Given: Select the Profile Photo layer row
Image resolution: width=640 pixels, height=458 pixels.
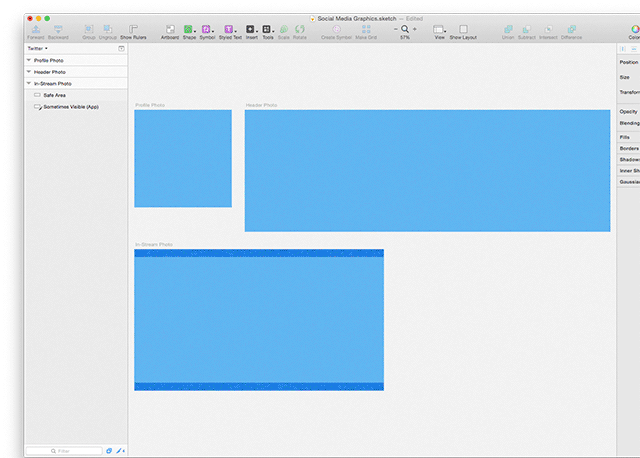Looking at the screenshot, I should coord(76,60).
